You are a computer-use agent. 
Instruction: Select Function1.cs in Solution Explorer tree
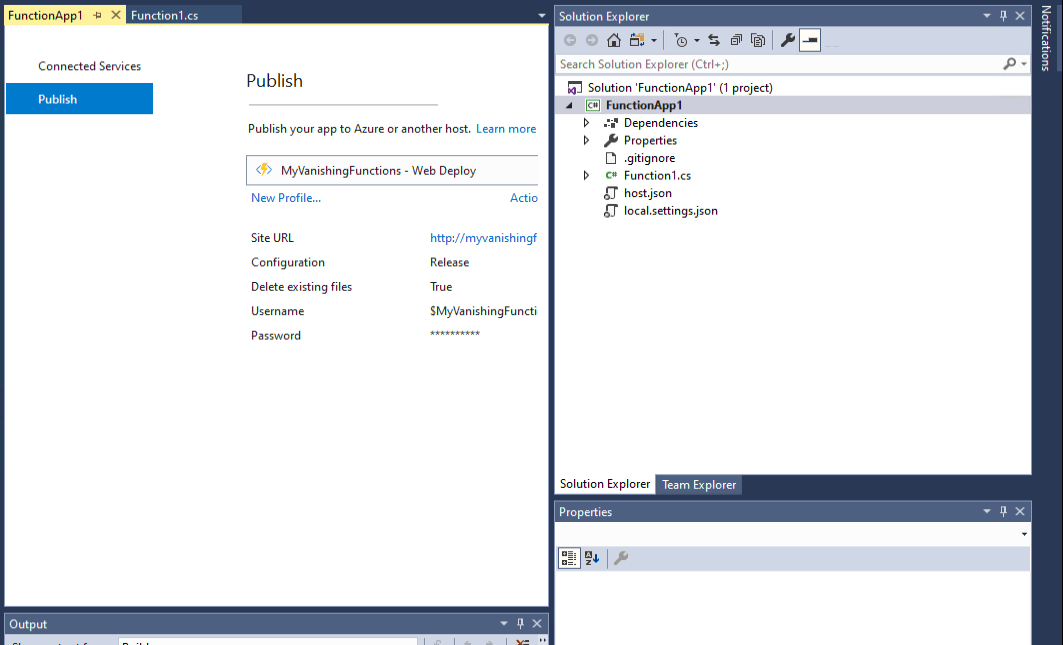click(x=657, y=176)
